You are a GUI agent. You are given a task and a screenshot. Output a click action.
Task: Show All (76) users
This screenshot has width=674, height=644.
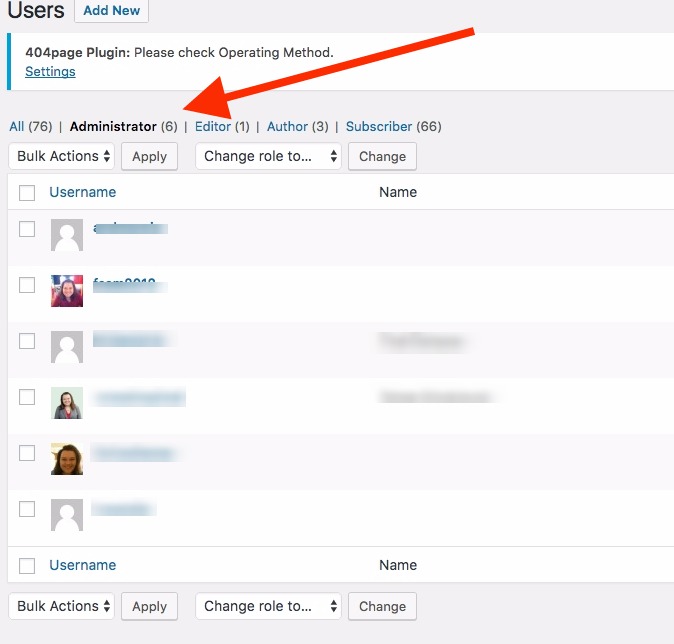point(30,127)
